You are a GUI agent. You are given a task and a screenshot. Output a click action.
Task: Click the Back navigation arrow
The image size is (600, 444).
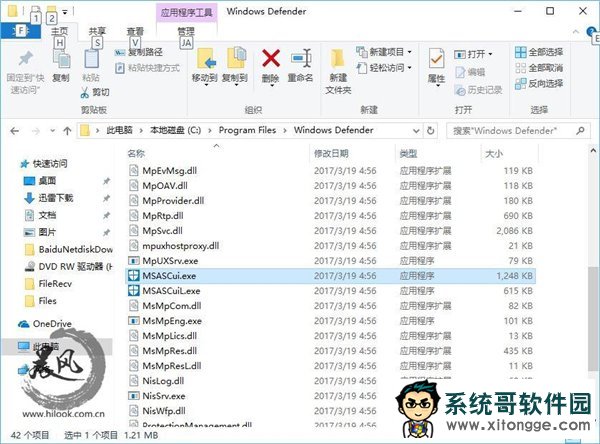pyautogui.click(x=15, y=131)
